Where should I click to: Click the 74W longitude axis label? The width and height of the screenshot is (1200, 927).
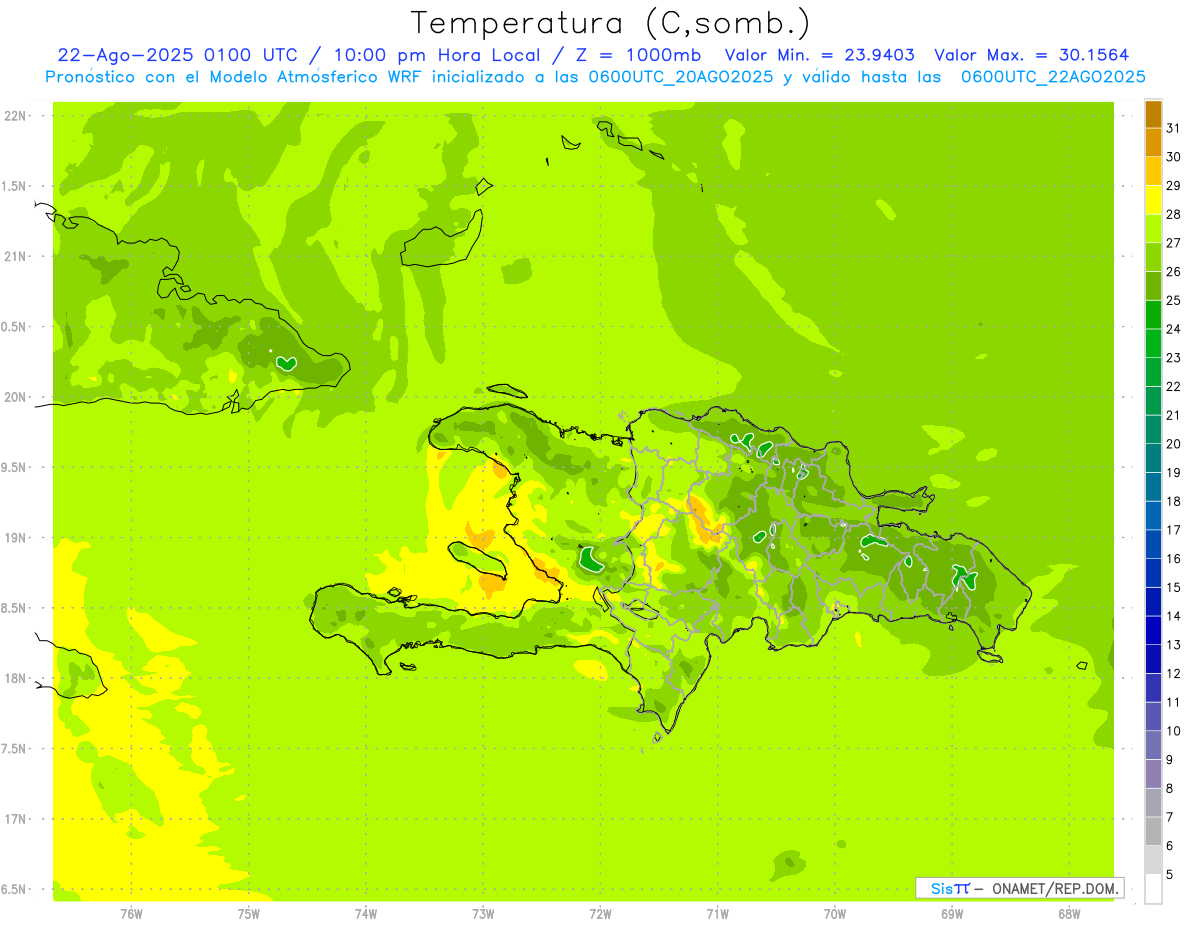pyautogui.click(x=366, y=914)
